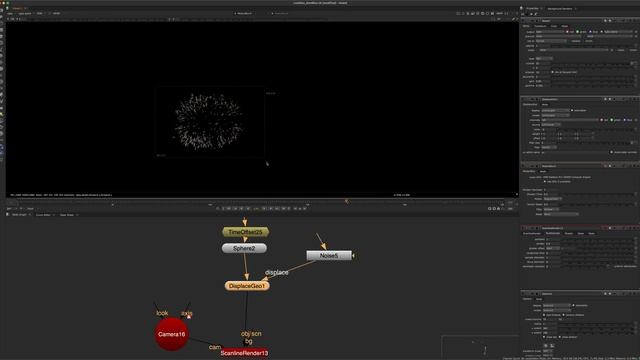Image resolution: width=640 pixels, height=360 pixels.
Task: Select the Sphere2 node
Action: 244,248
